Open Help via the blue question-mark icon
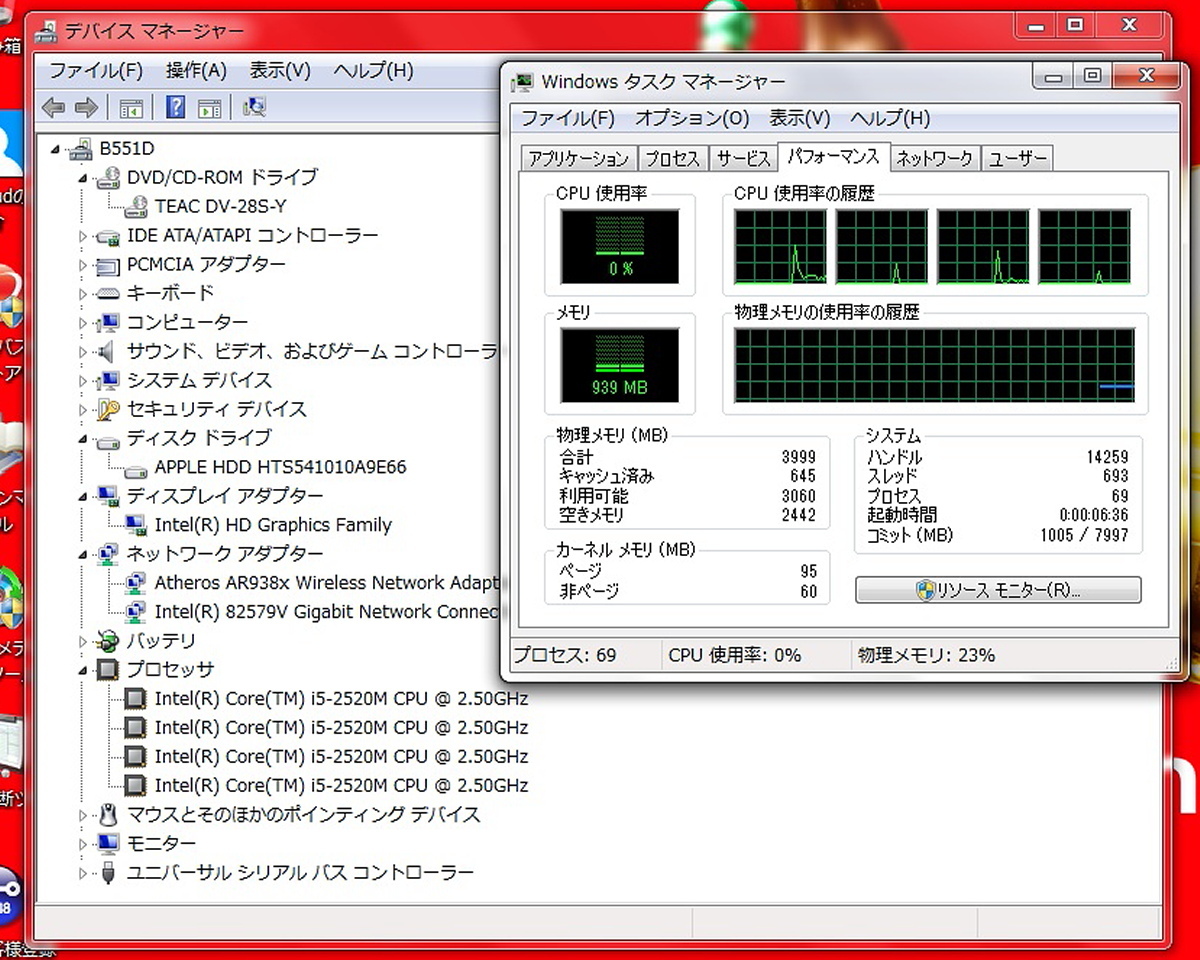 tap(176, 107)
